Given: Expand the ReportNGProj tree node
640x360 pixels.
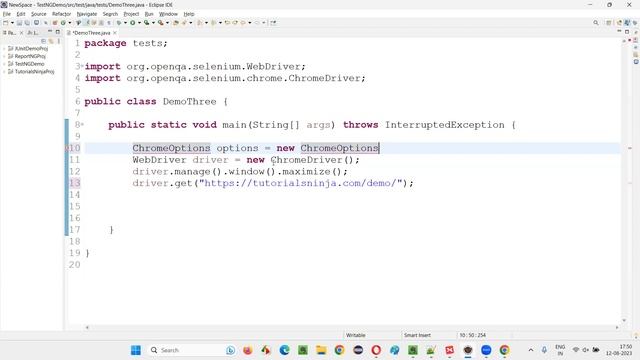Looking at the screenshot, I should [x=4, y=56].
